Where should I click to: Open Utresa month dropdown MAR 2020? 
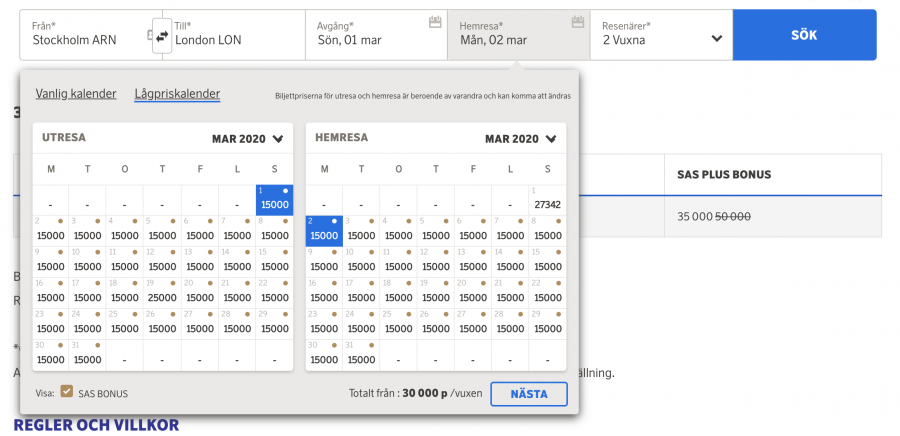pyautogui.click(x=248, y=138)
